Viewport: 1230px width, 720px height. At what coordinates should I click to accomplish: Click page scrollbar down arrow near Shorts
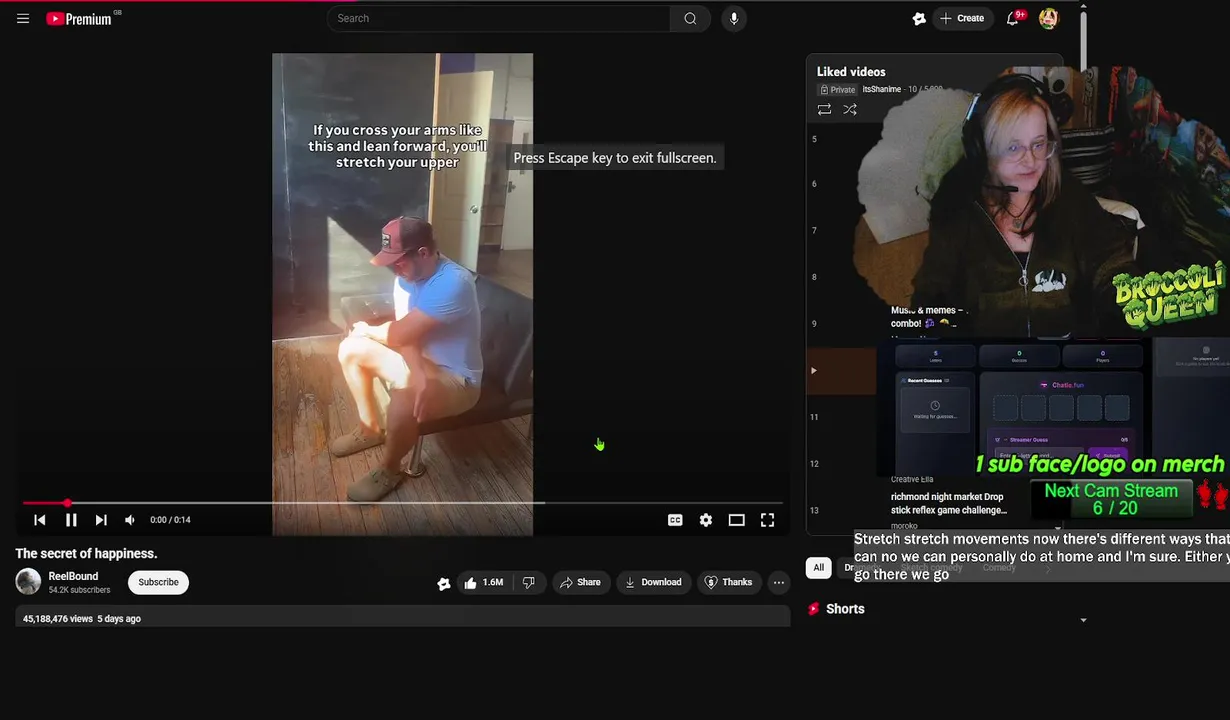[1083, 620]
